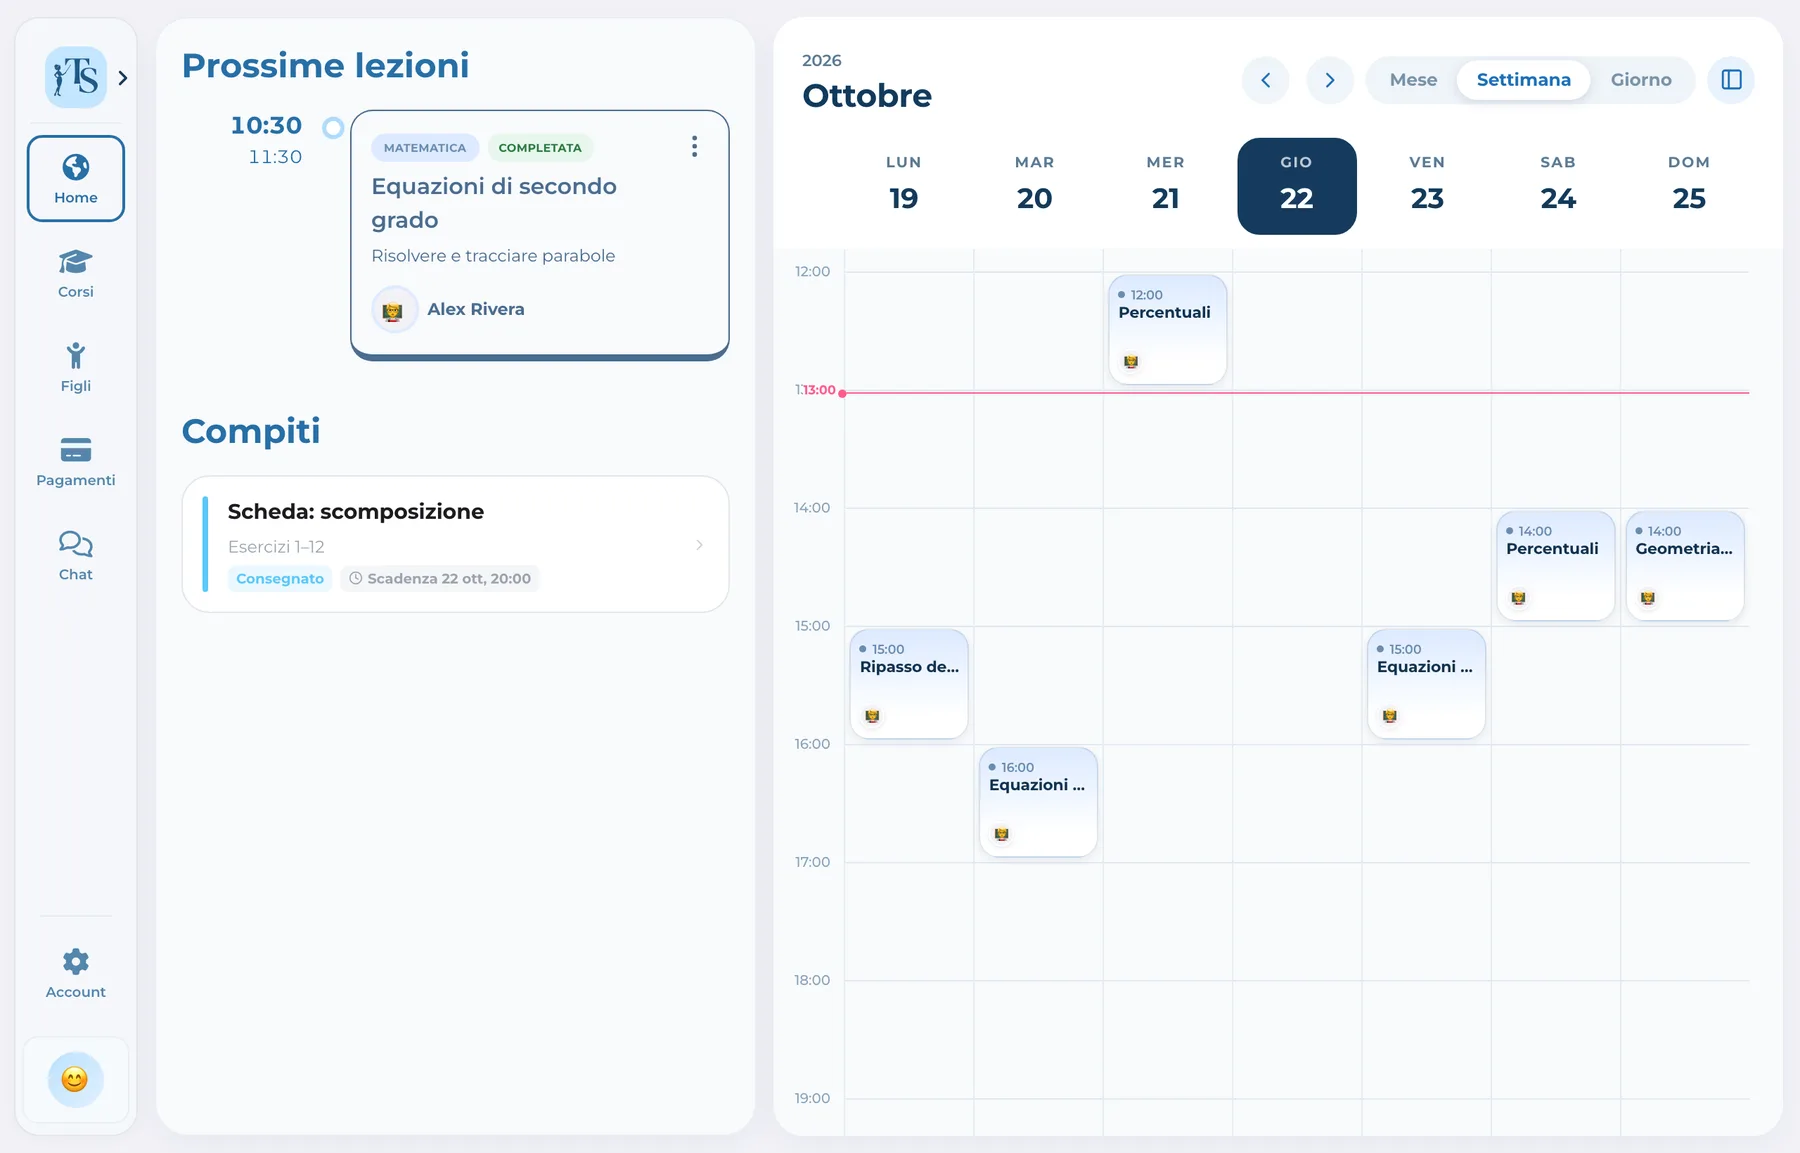Select Thursday 22 in the week header

tap(1297, 186)
